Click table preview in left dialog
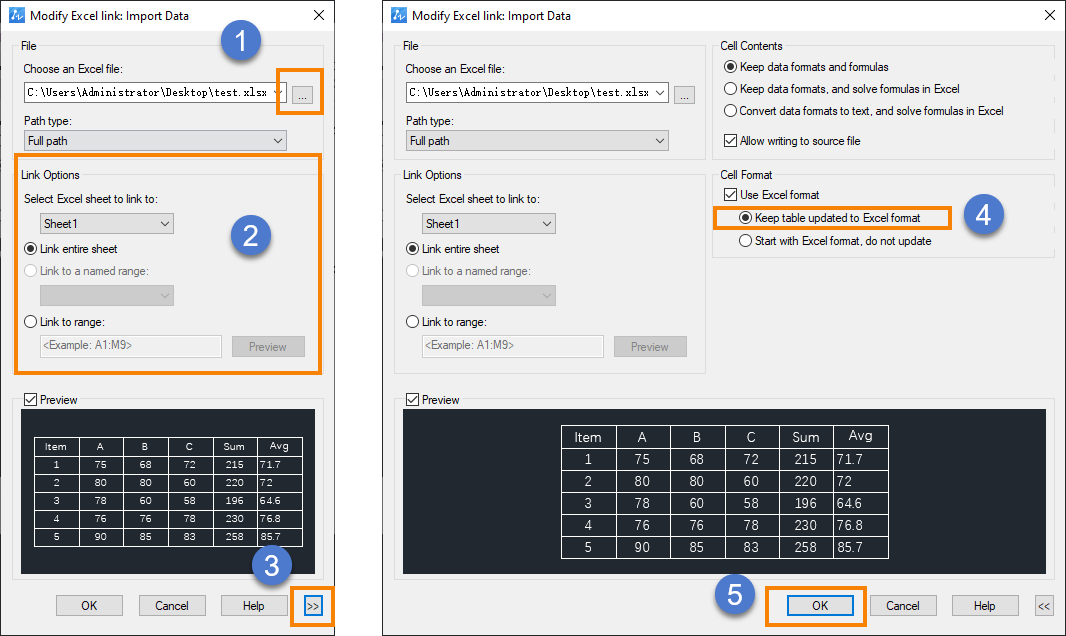The image size is (1066, 636). [x=168, y=491]
